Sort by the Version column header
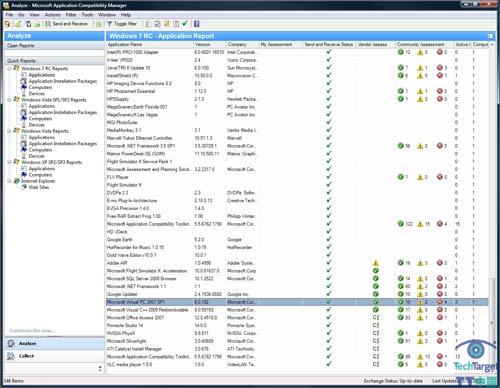500x388 pixels. (x=210, y=44)
